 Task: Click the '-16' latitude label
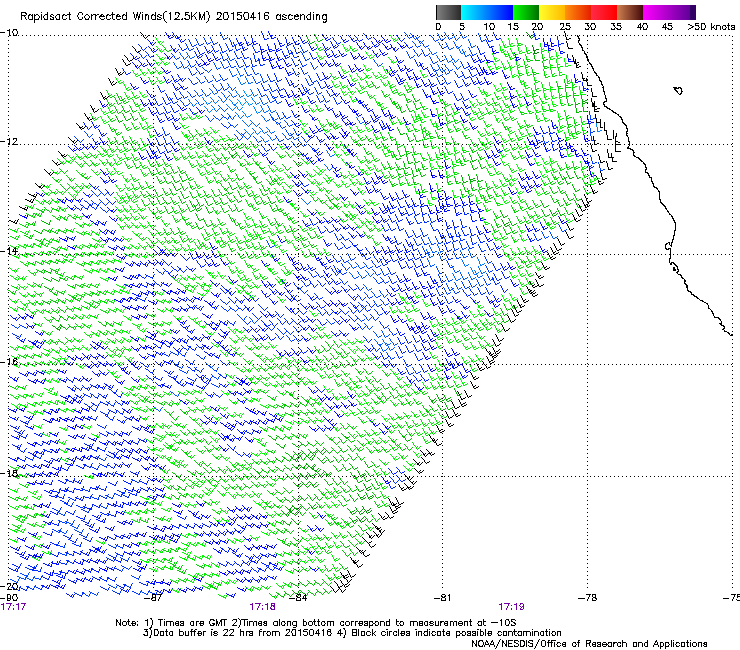pos(9,362)
